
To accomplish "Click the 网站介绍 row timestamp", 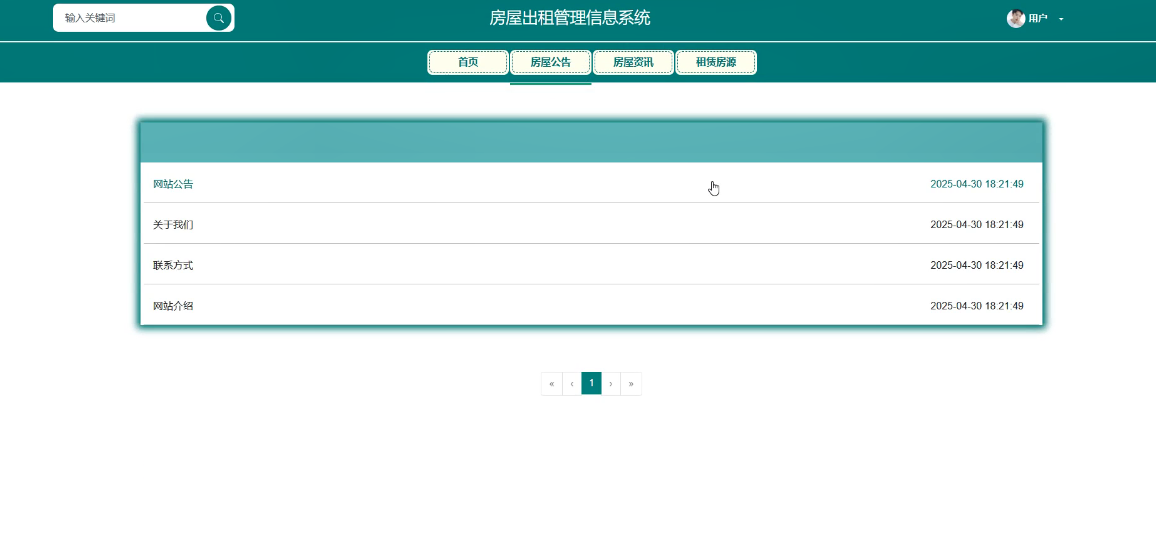I will (x=977, y=306).
